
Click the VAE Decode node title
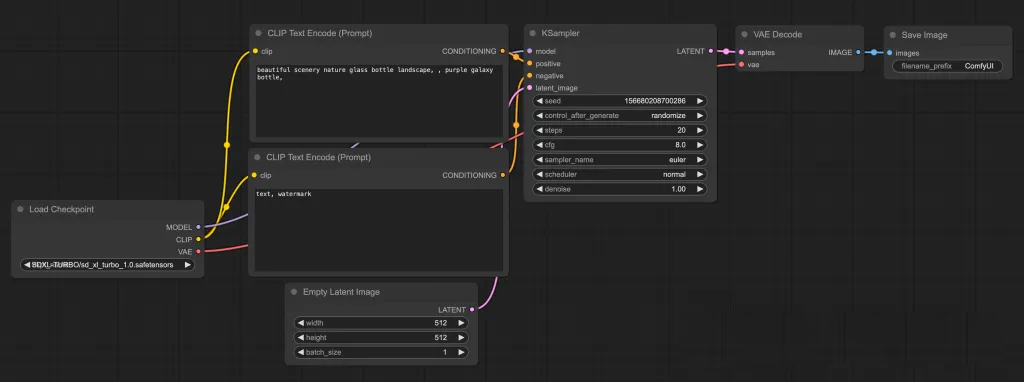tap(777, 35)
